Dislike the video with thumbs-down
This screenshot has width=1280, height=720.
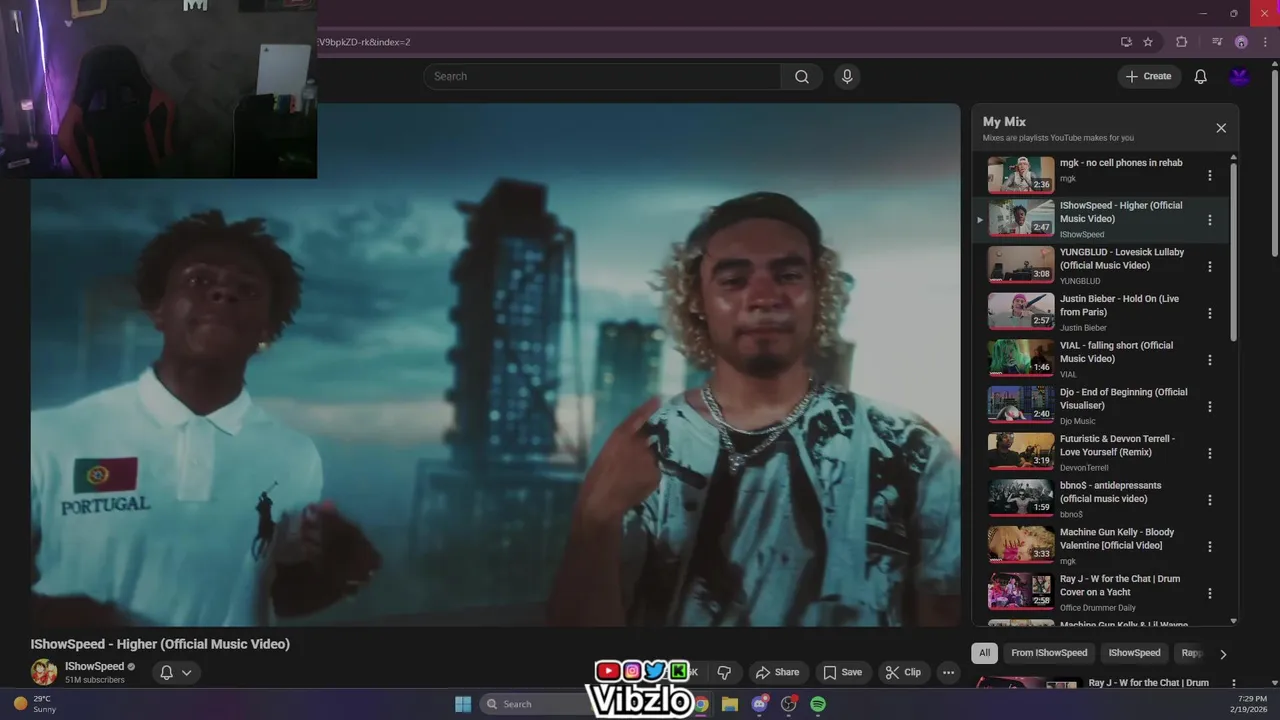[724, 672]
